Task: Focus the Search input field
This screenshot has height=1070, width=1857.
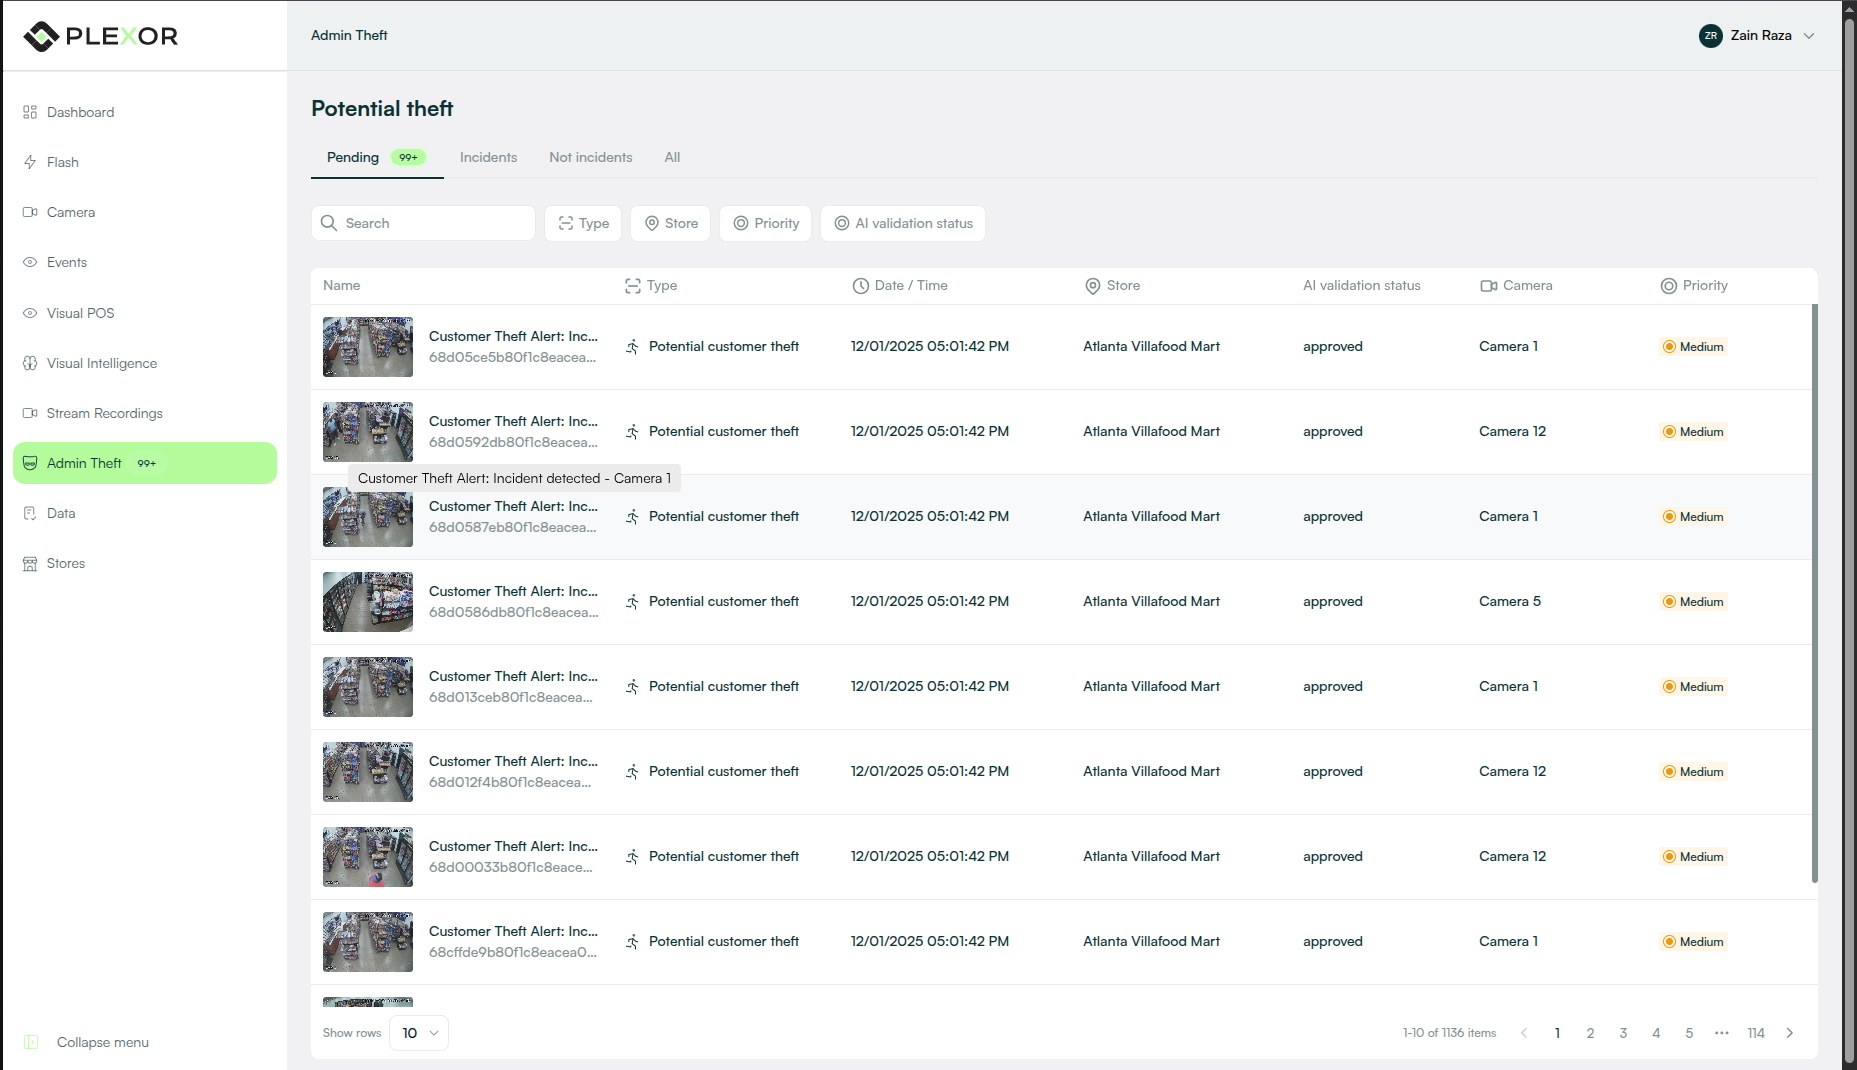Action: pos(423,223)
